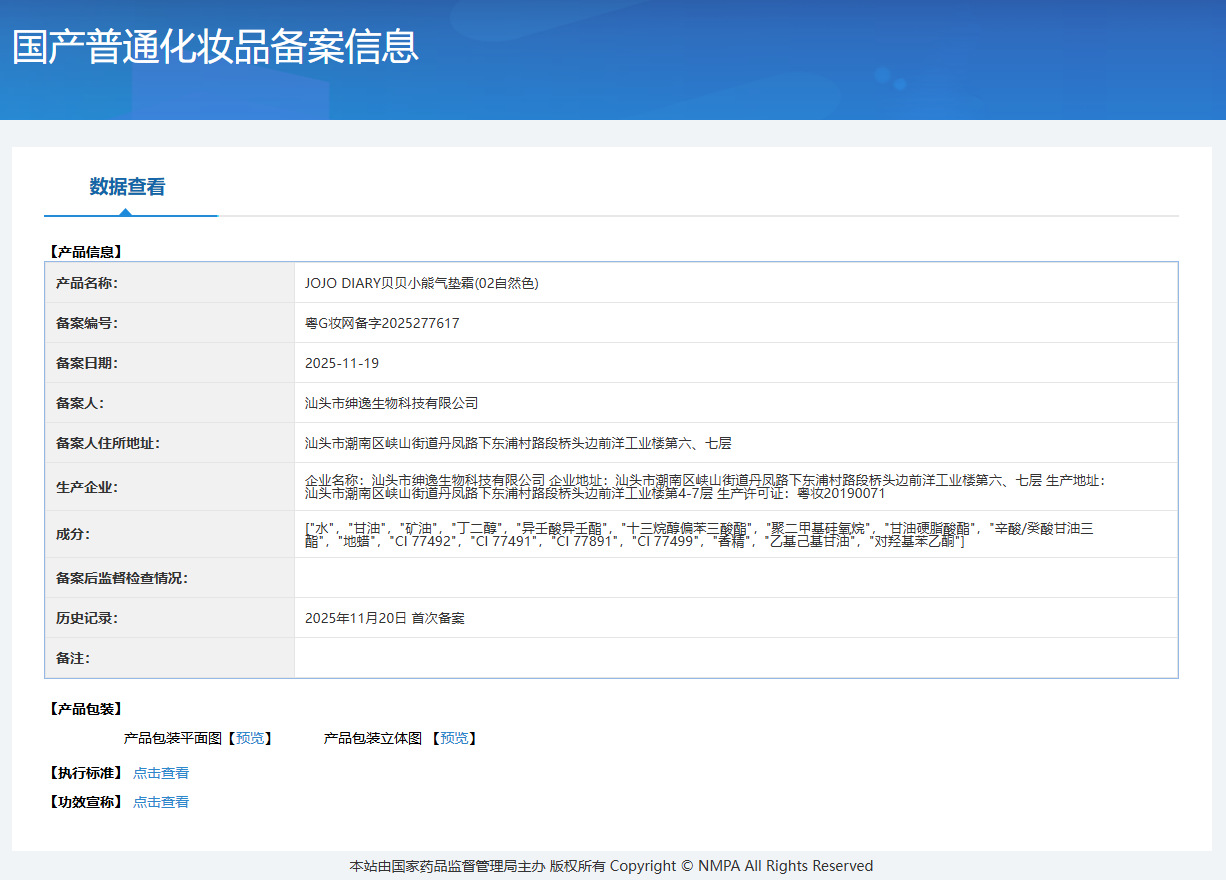
Task: Open the 数据查看 tab
Action: pyautogui.click(x=127, y=187)
